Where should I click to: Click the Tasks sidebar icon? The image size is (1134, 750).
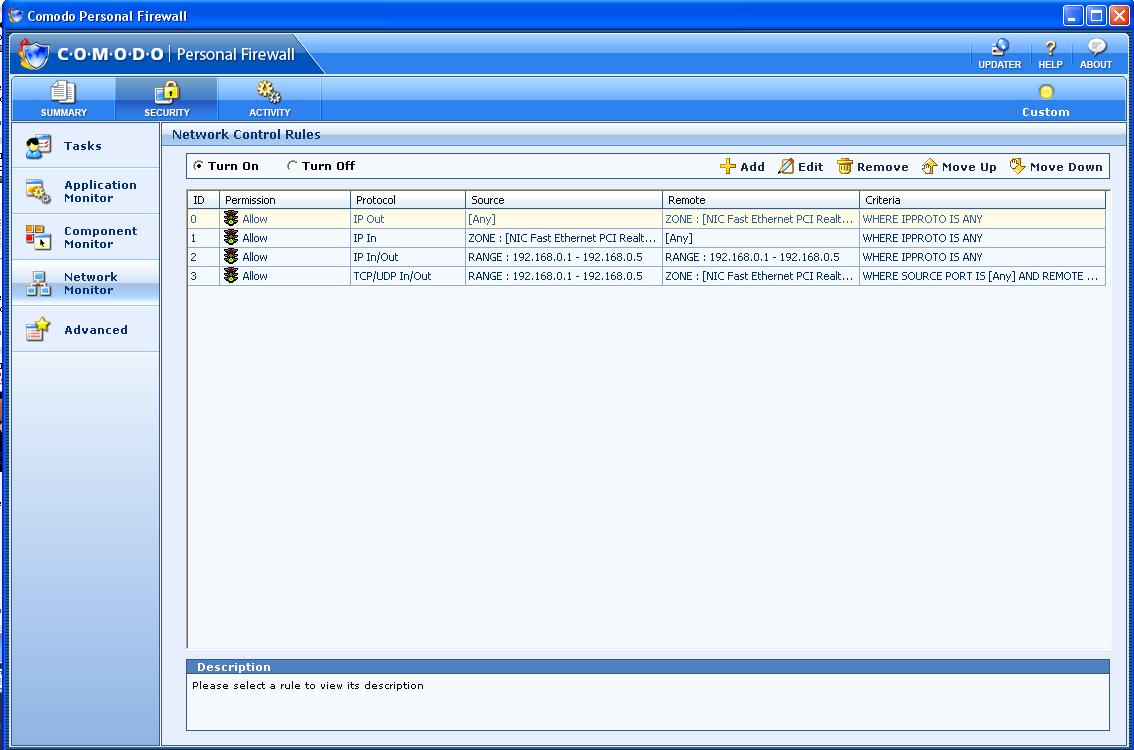point(38,146)
